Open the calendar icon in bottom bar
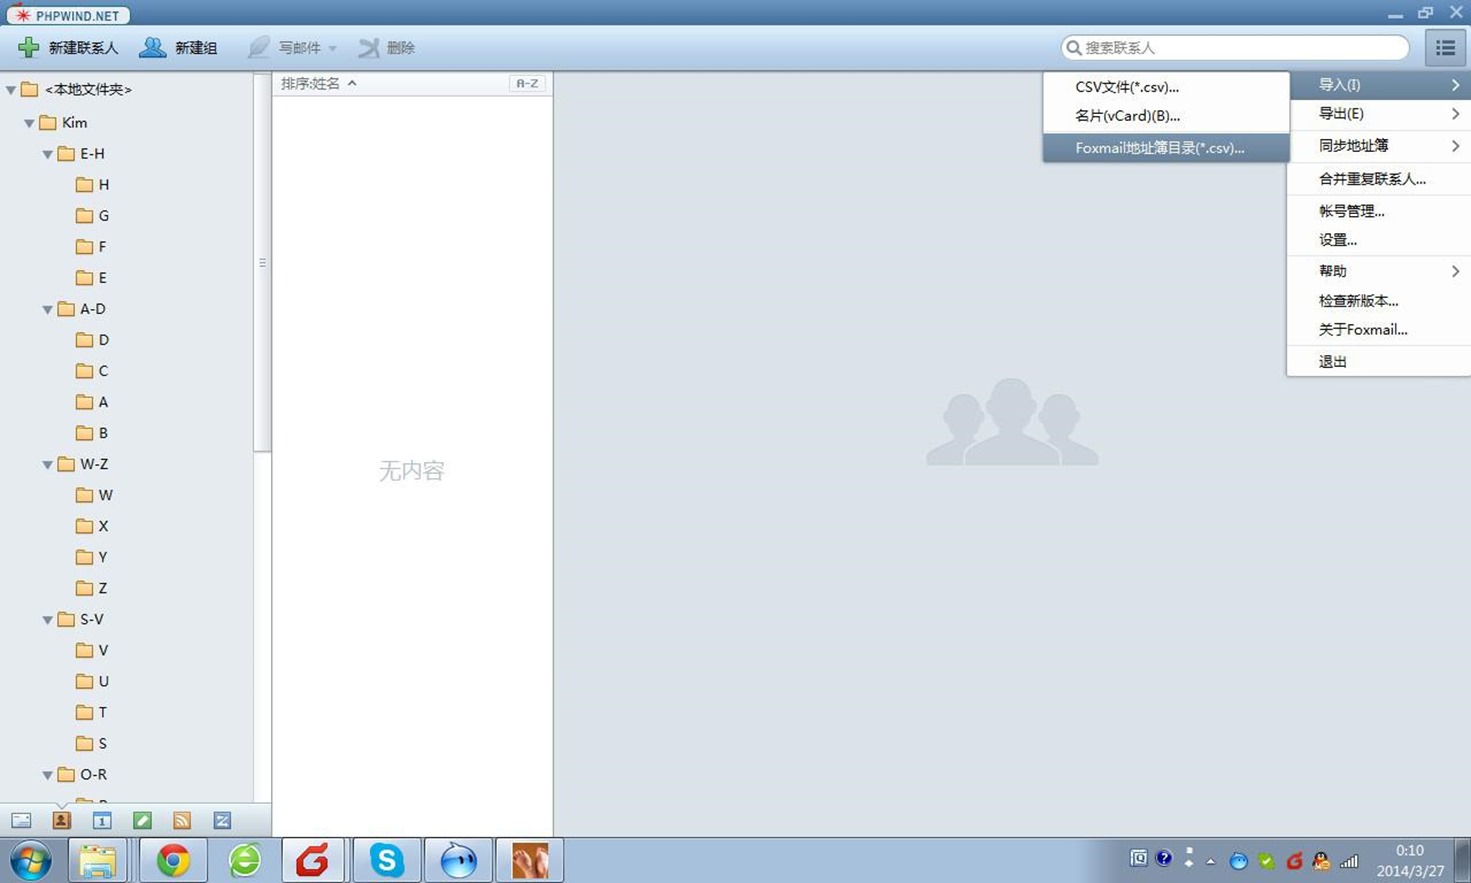Image resolution: width=1471 pixels, height=883 pixels. (x=102, y=821)
